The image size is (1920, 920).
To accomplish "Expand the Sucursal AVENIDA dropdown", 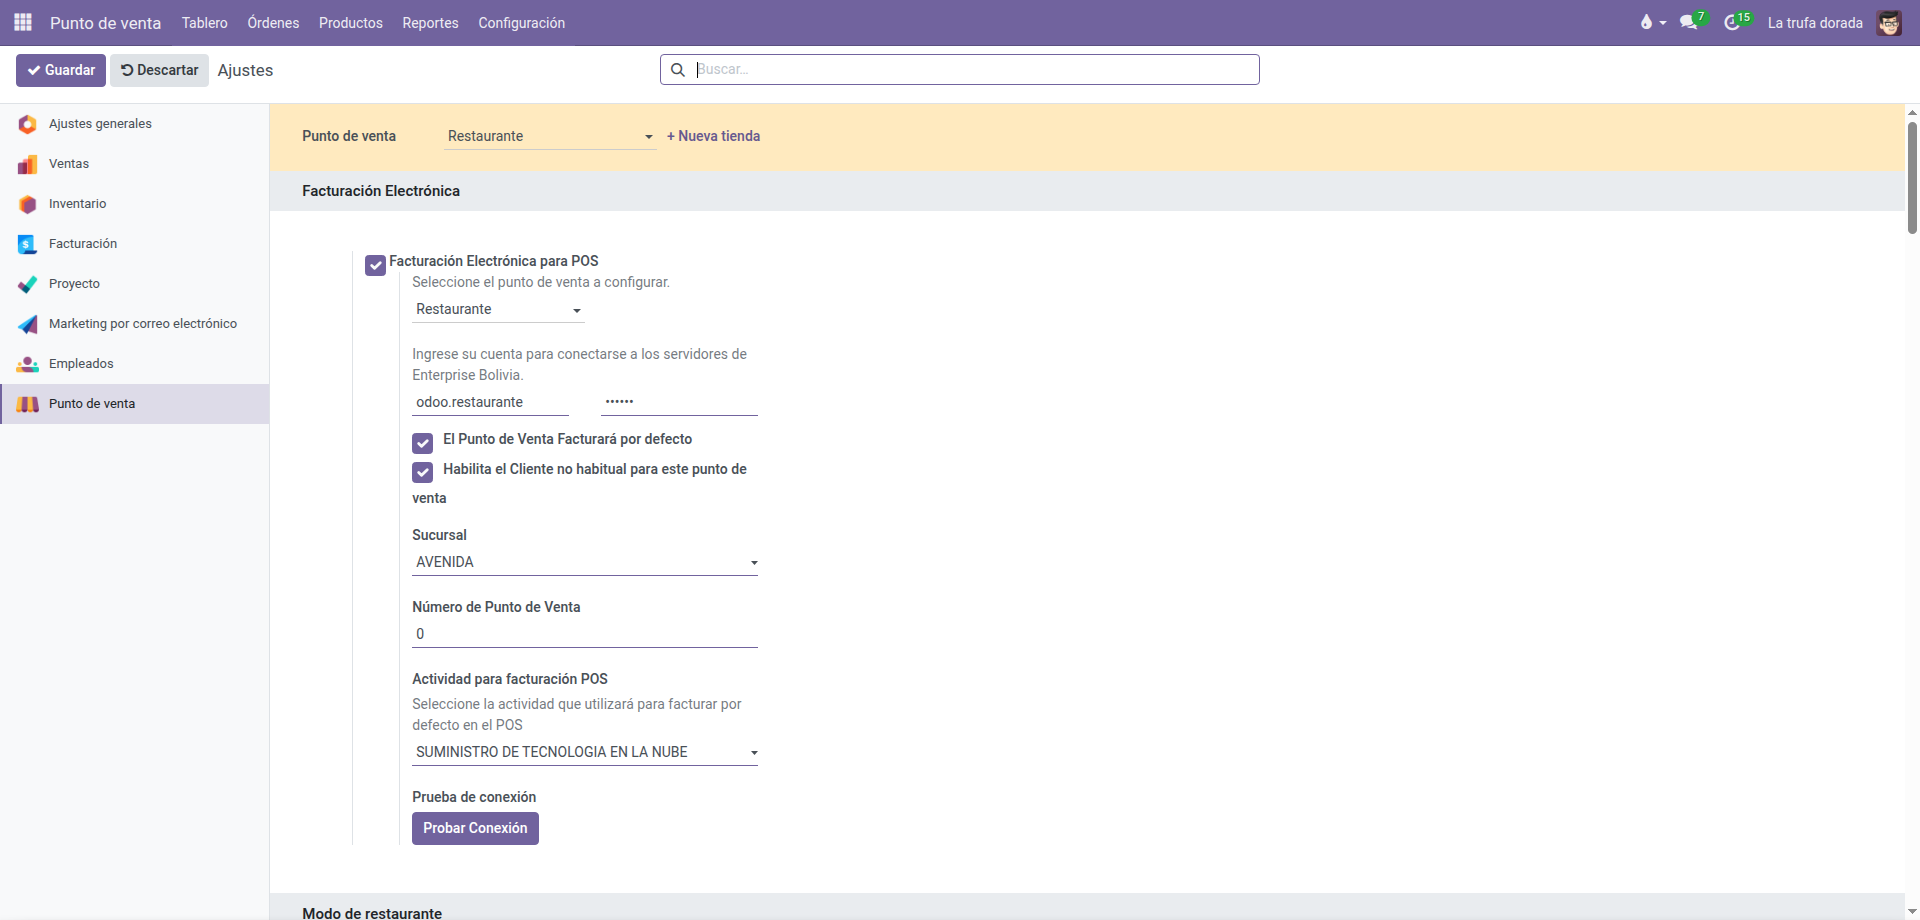I will click(x=584, y=562).
